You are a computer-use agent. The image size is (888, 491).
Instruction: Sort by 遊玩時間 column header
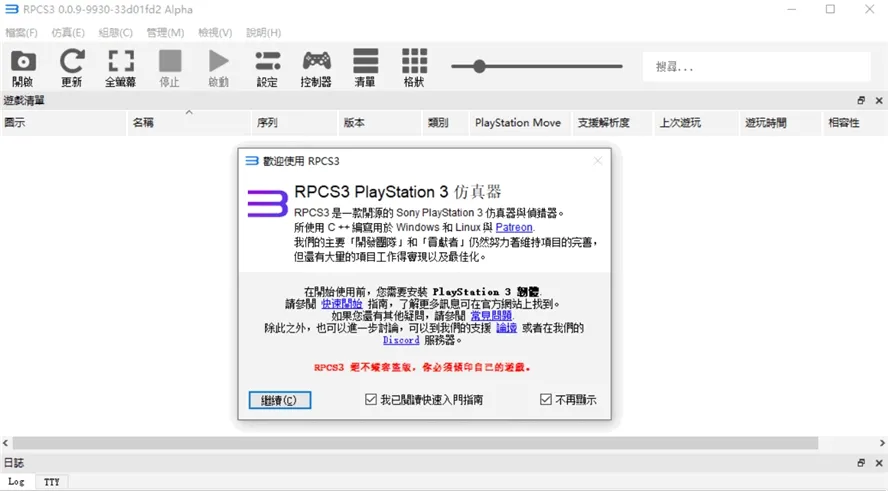click(x=780, y=123)
